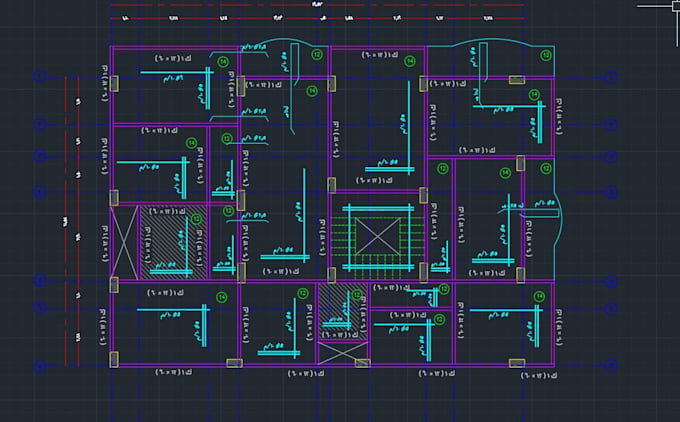Screen dimensions: 680x422
Task: Select dimension text on topmost dashed red line
Action: [317, 4]
